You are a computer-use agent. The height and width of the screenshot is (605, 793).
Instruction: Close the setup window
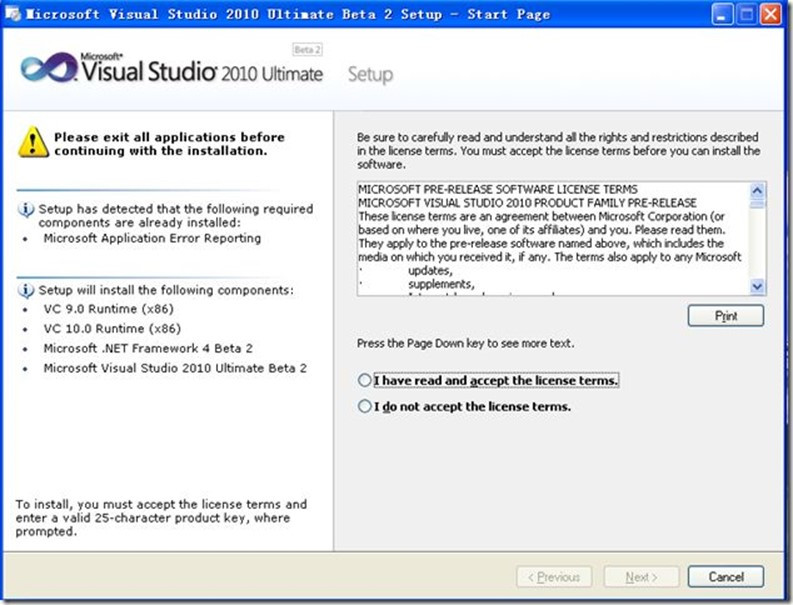click(x=771, y=14)
